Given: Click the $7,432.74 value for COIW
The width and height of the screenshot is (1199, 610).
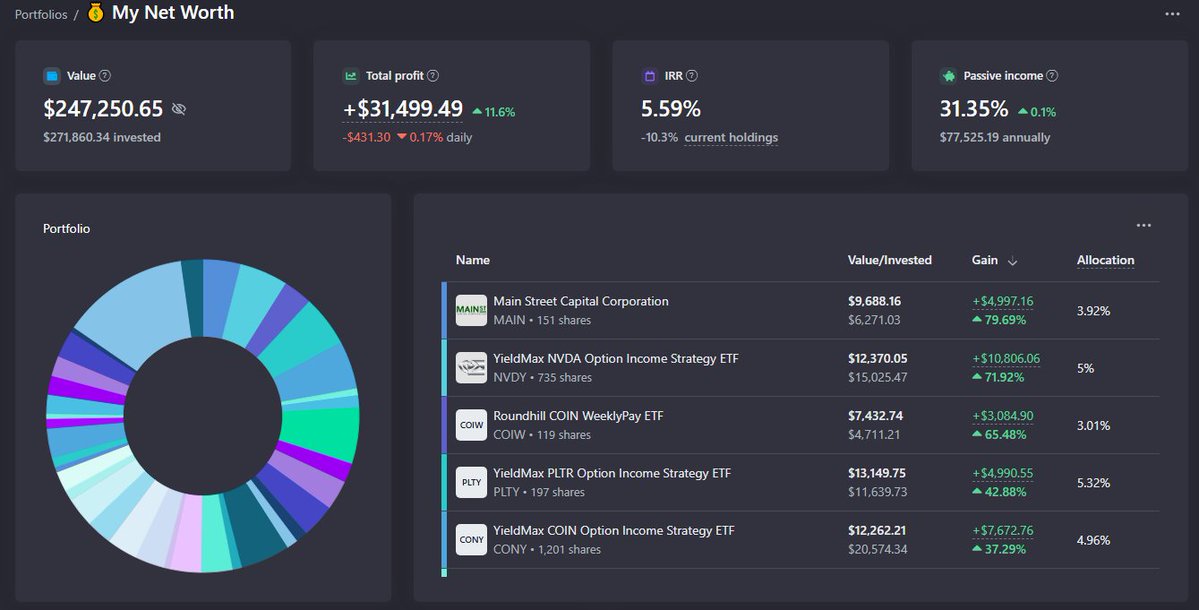Looking at the screenshot, I should click(x=876, y=416).
